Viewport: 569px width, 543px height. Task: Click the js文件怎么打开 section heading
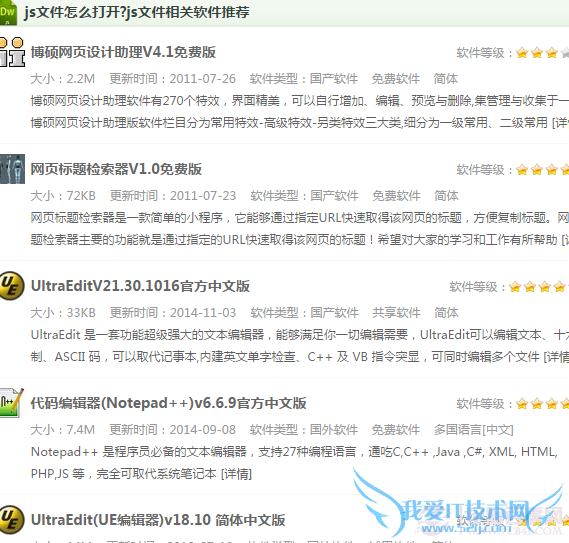coord(136,12)
